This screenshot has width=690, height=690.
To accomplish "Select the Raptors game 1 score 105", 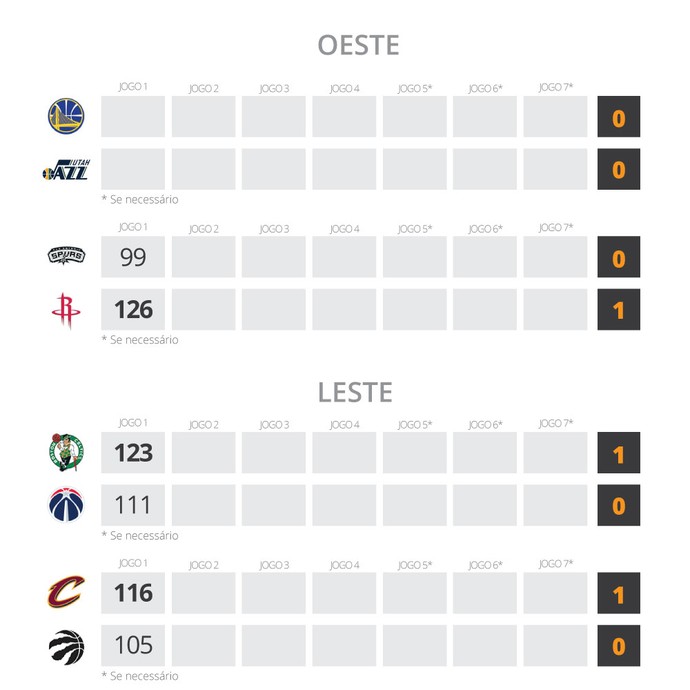I will 133,645.
